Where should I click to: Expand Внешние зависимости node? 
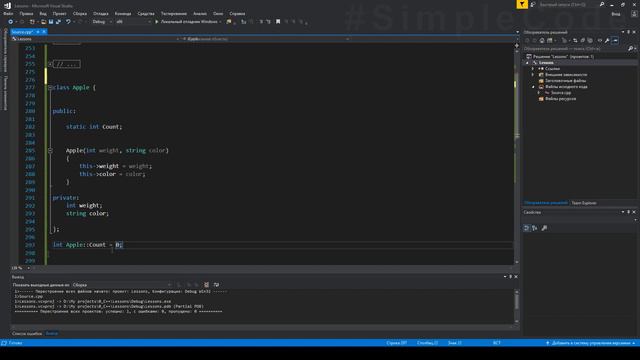pos(533,75)
